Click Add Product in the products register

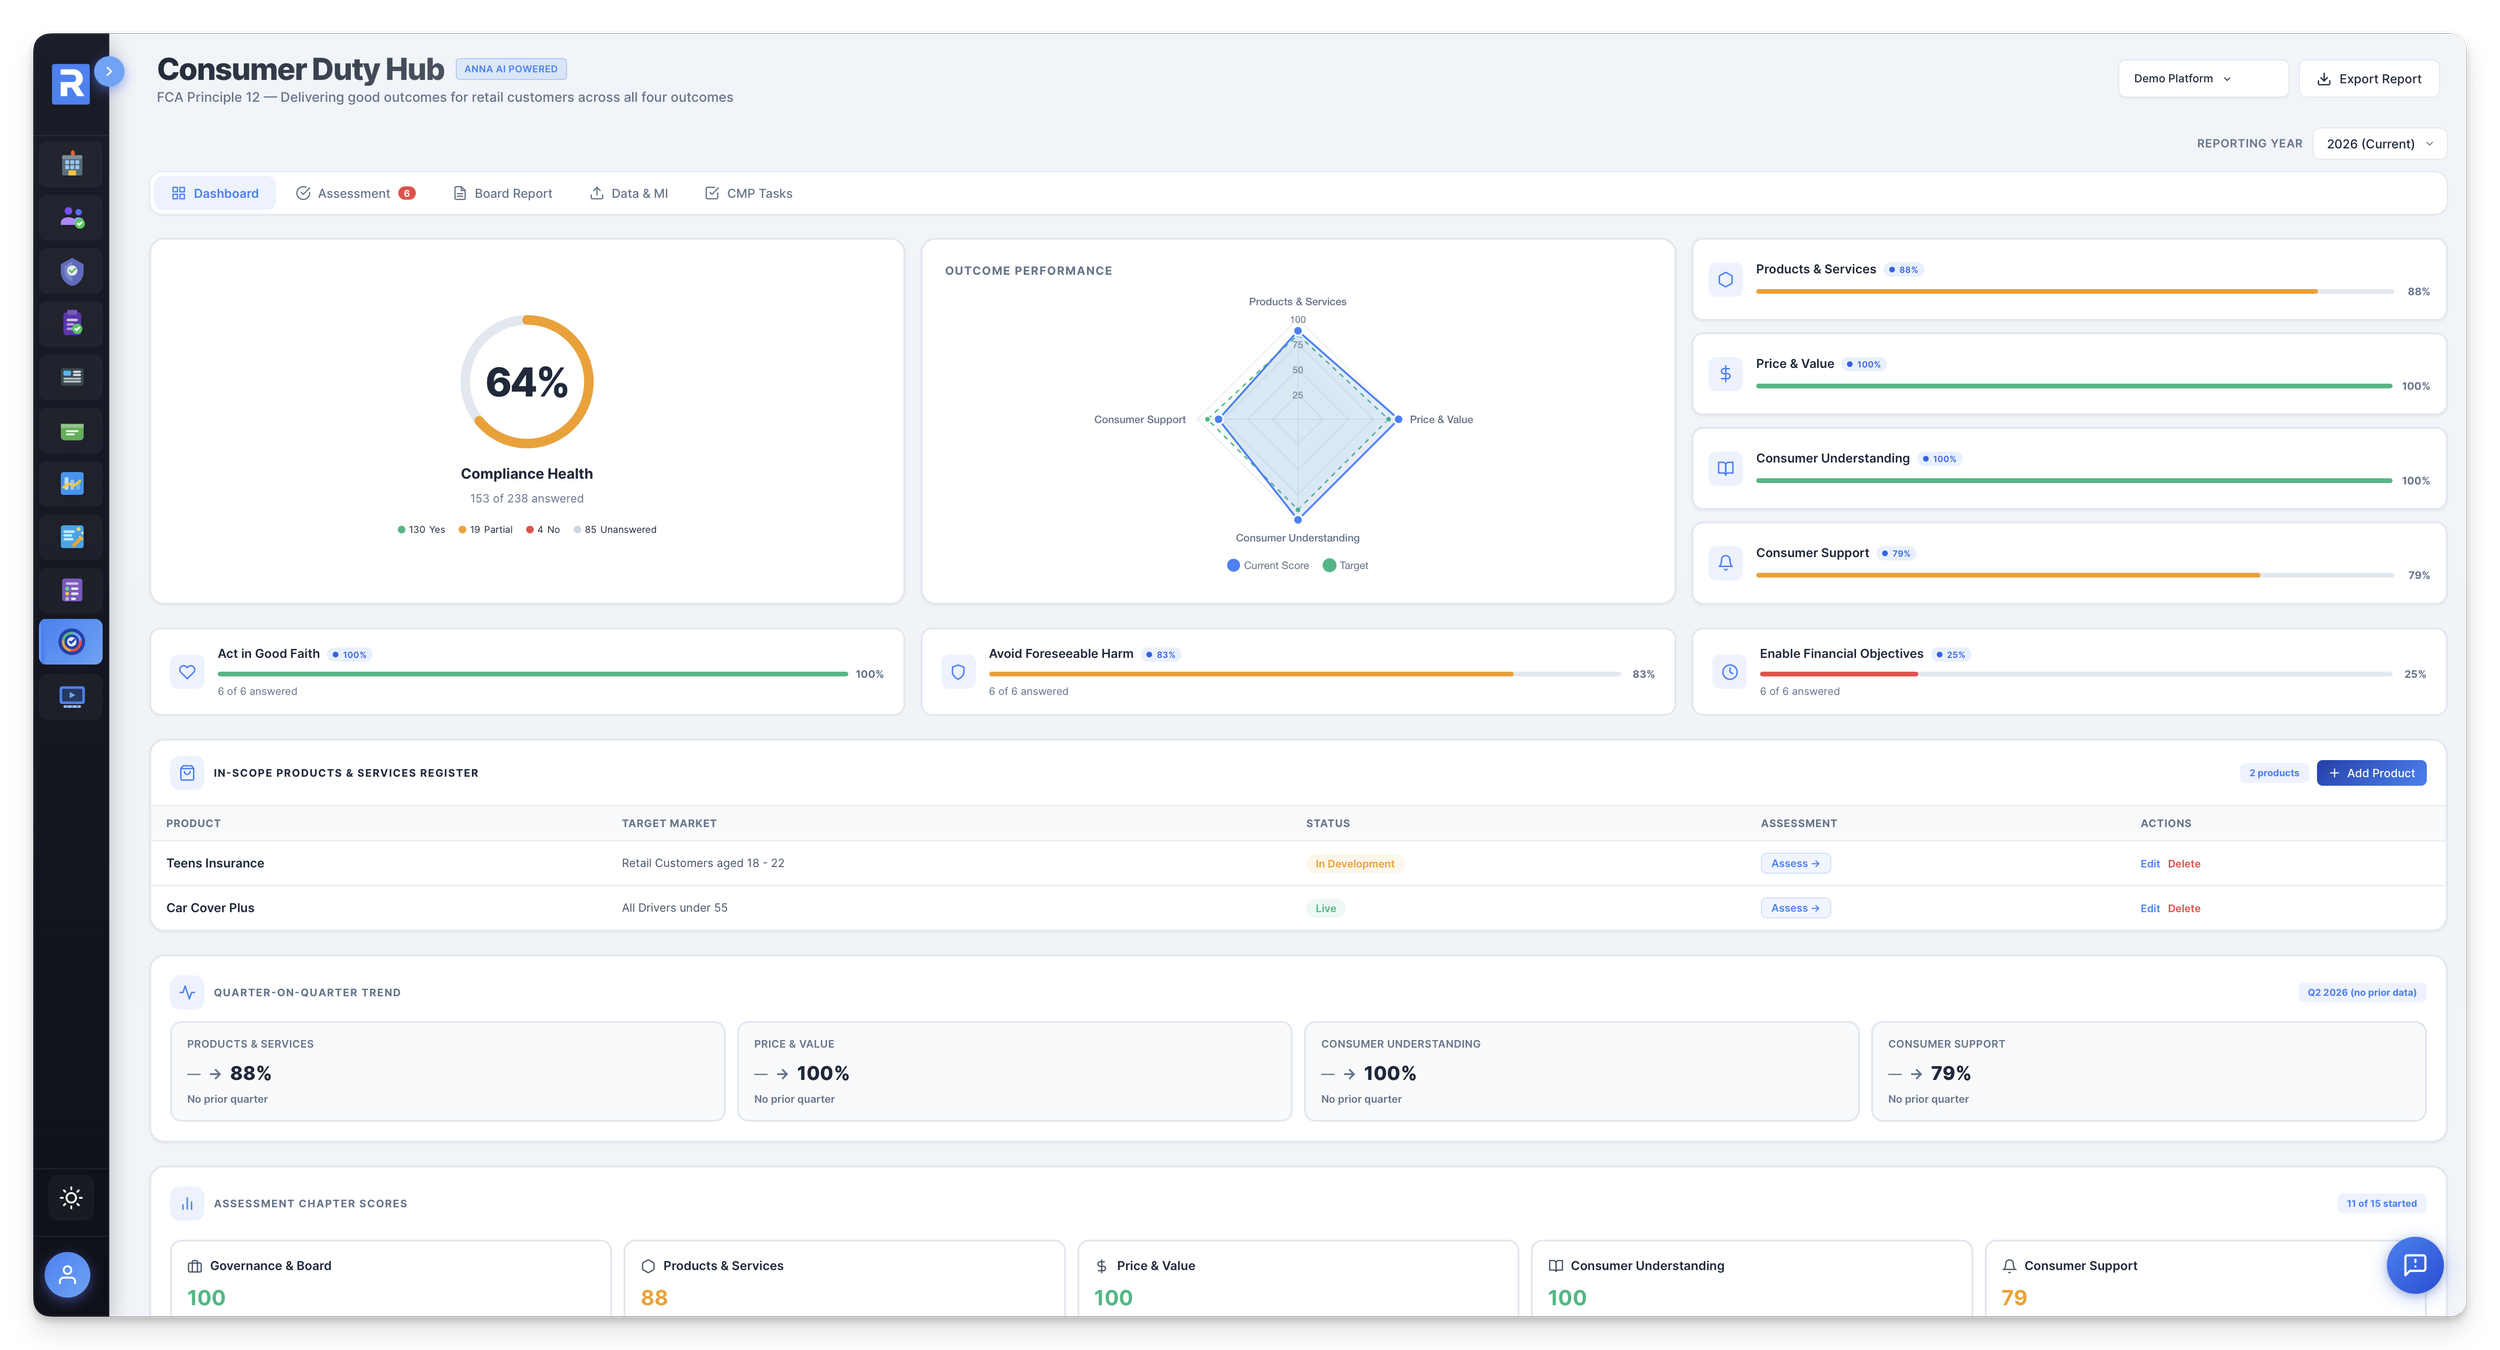coord(2372,772)
